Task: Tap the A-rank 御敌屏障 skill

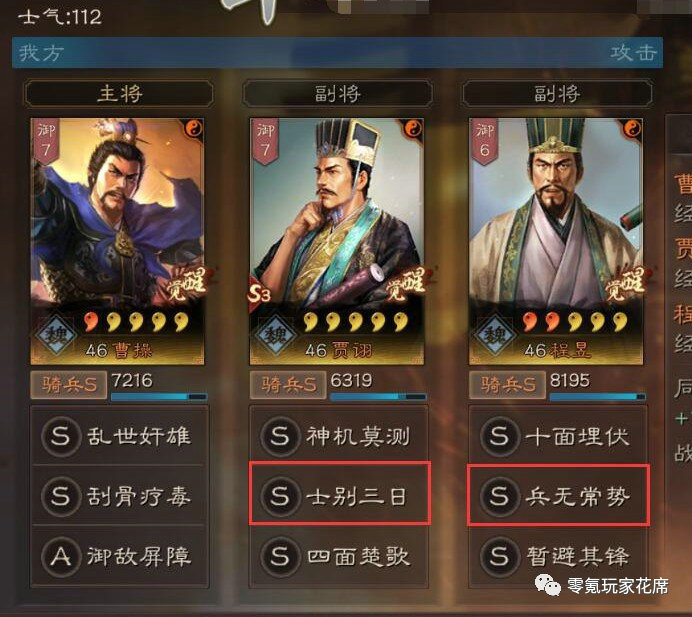Action: 119,556
